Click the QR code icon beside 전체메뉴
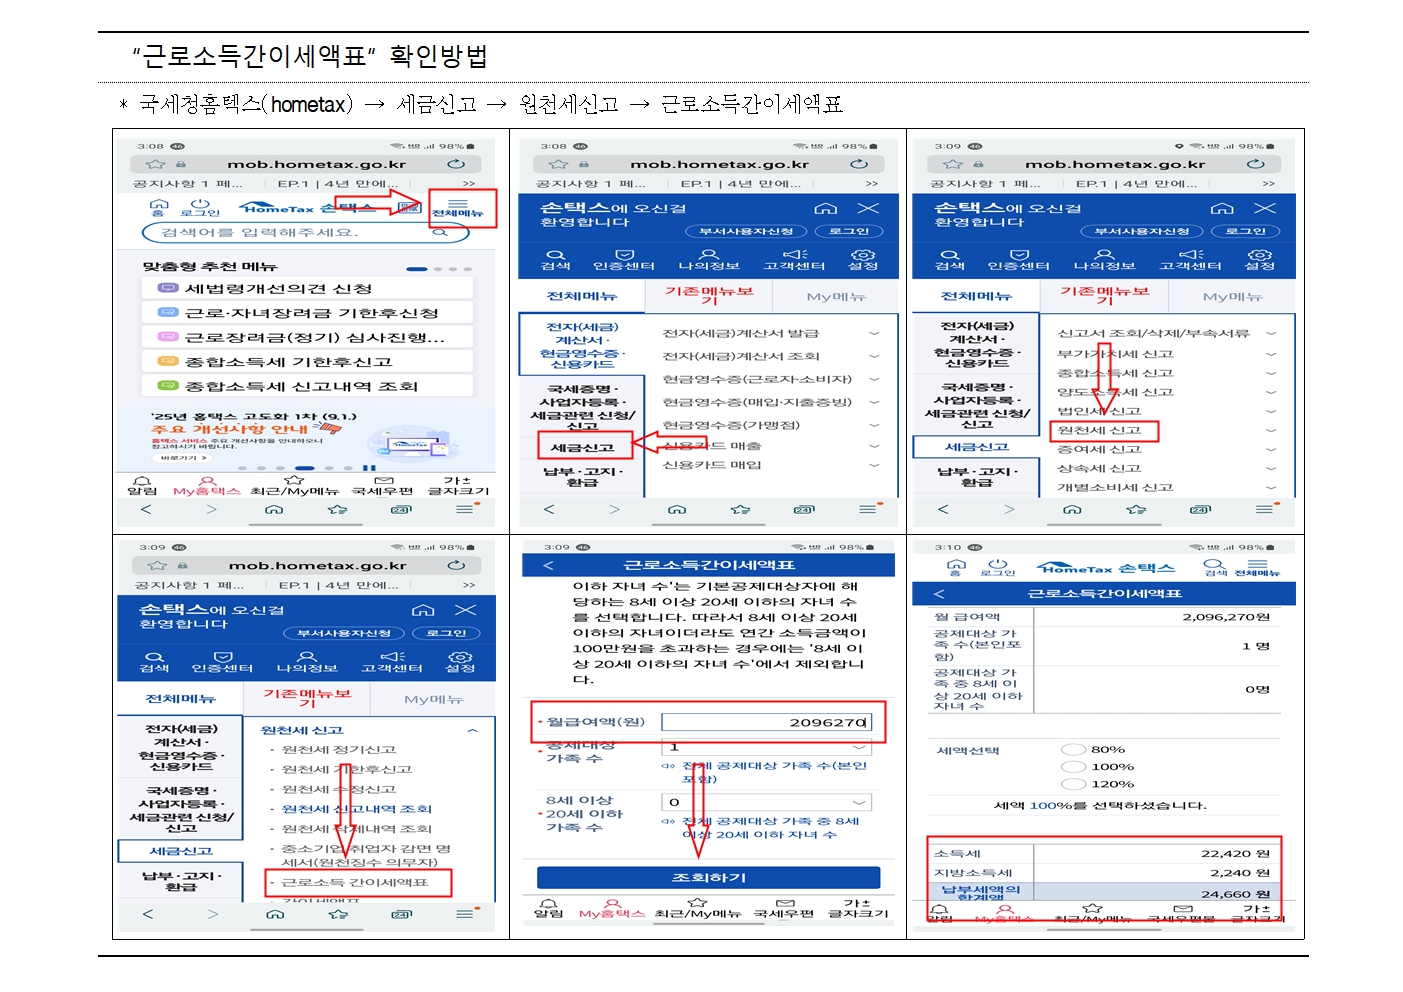1403x992 pixels. click(409, 207)
